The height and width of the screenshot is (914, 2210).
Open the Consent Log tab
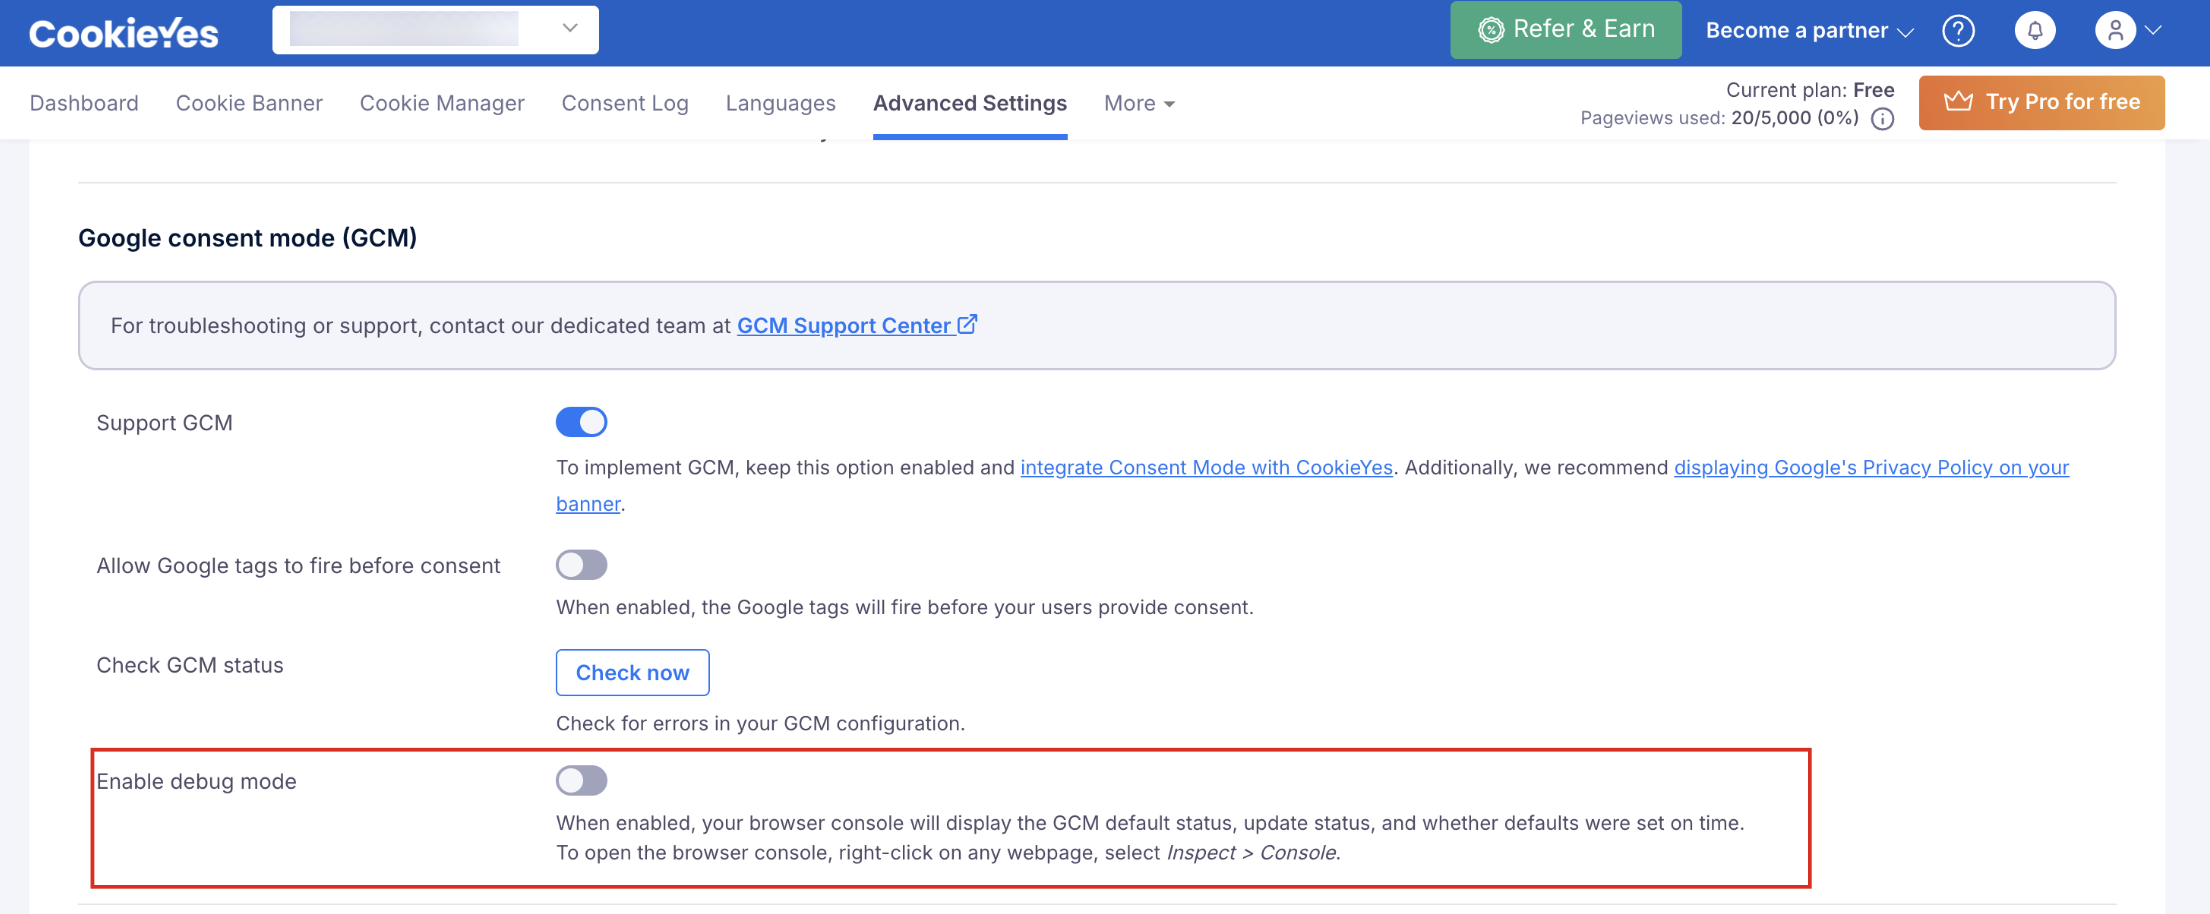coord(625,103)
